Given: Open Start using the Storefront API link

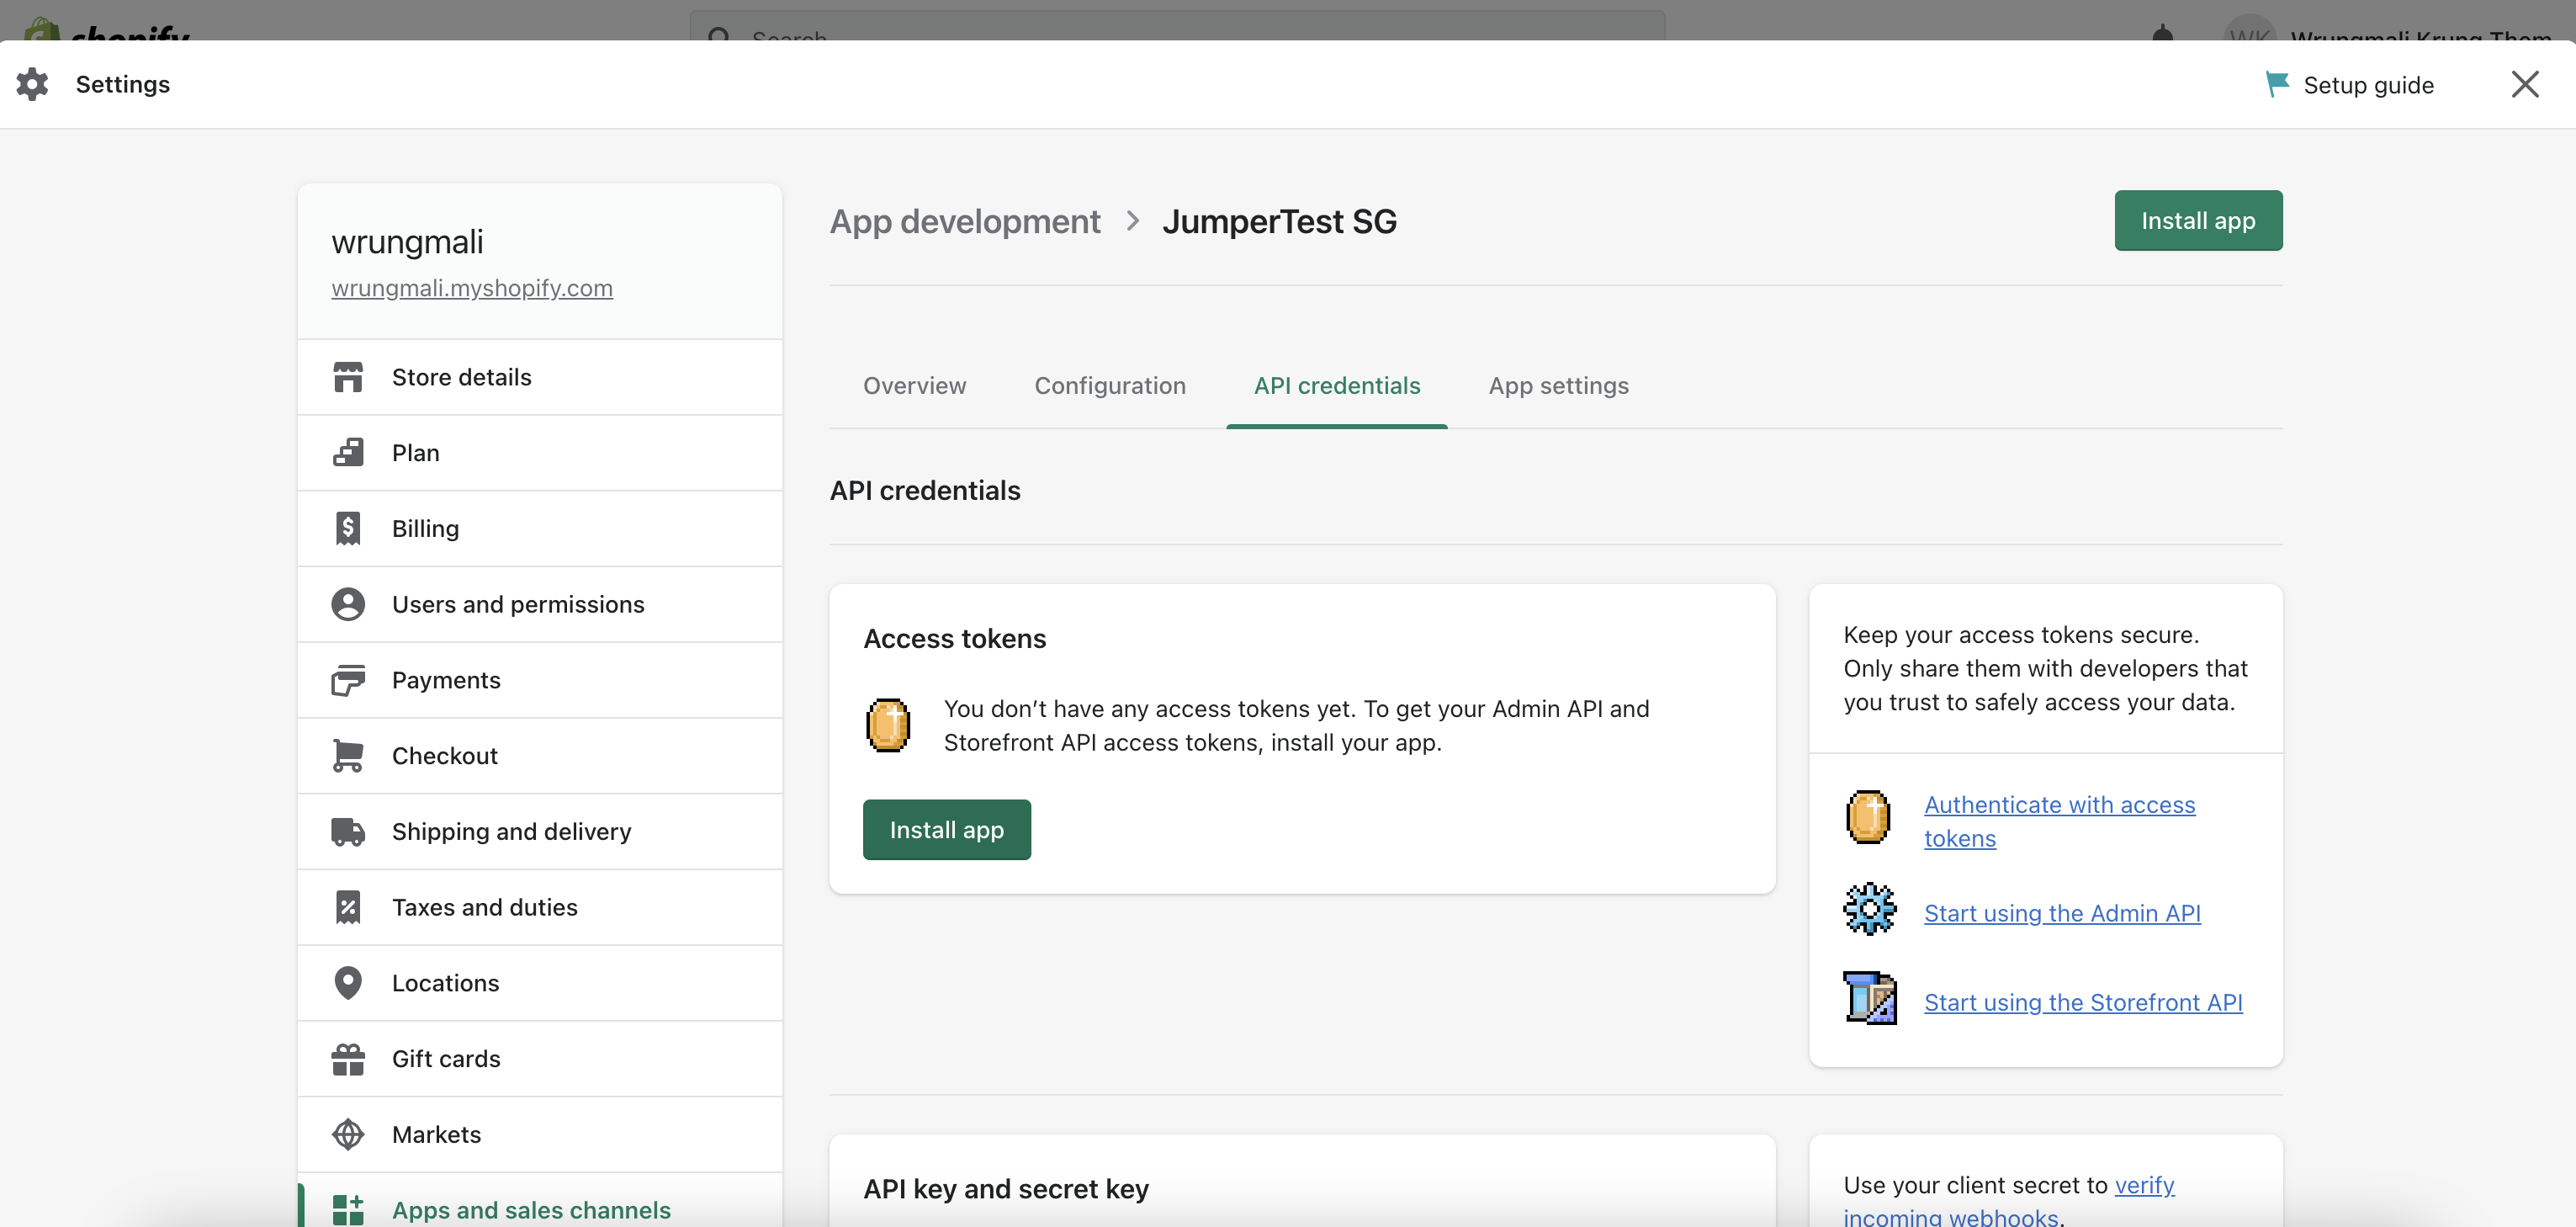Looking at the screenshot, I should coord(2083,1002).
